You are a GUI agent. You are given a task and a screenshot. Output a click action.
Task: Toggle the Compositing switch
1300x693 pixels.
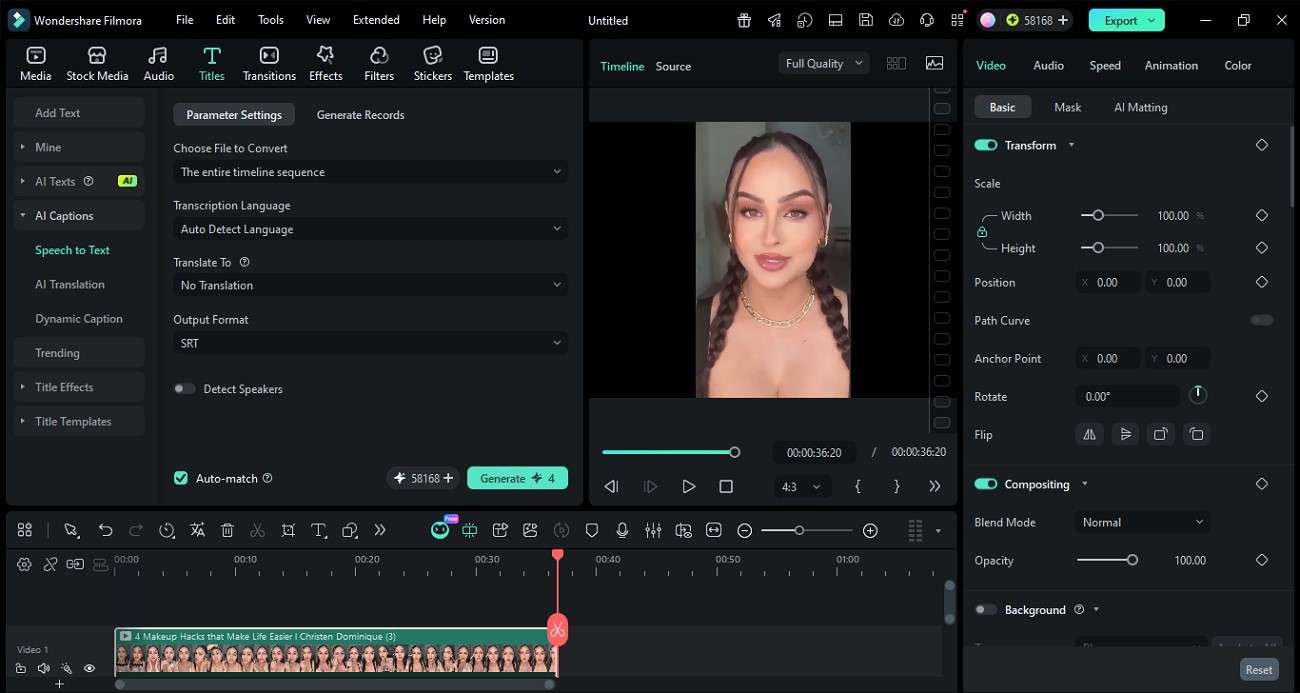coord(986,484)
